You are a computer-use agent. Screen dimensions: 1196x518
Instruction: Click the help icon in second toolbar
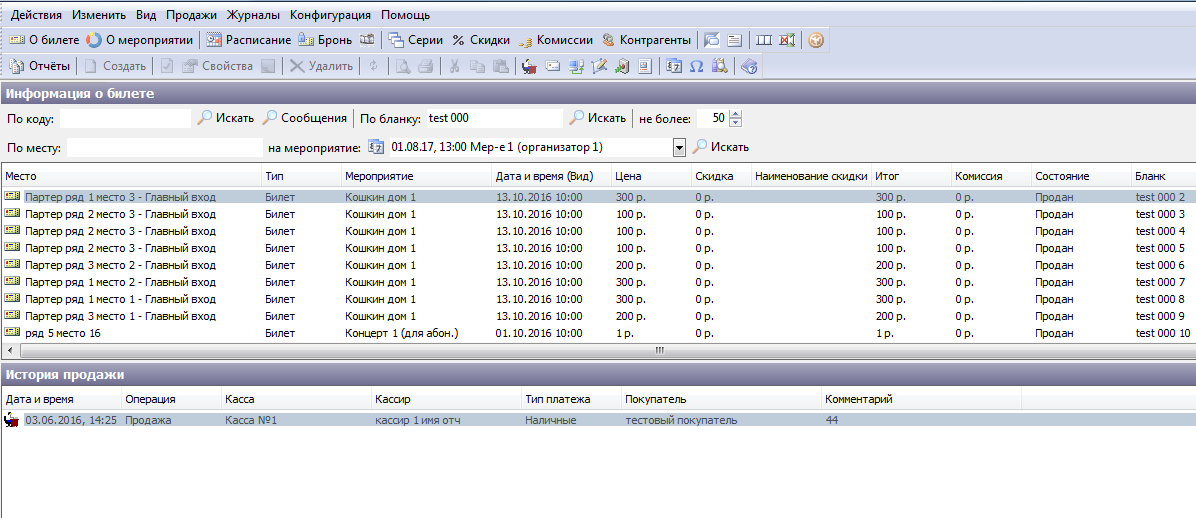click(749, 67)
